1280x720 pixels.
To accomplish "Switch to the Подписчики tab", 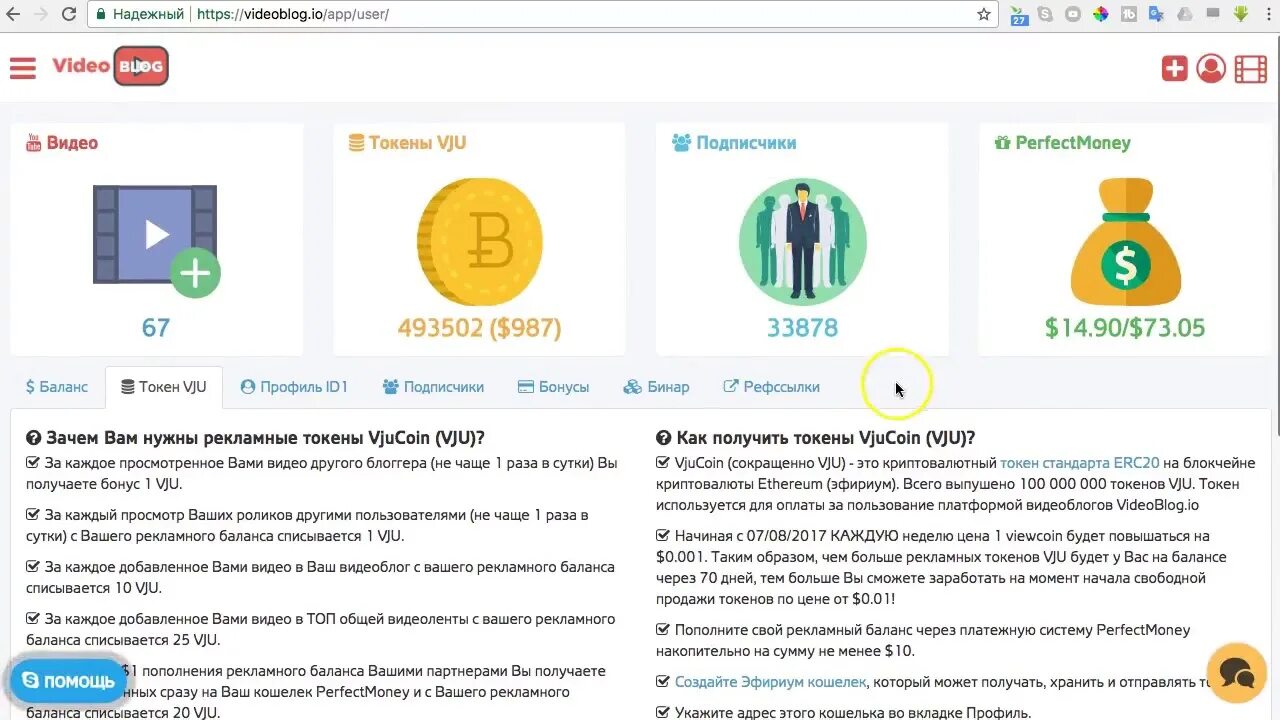I will click(x=433, y=387).
